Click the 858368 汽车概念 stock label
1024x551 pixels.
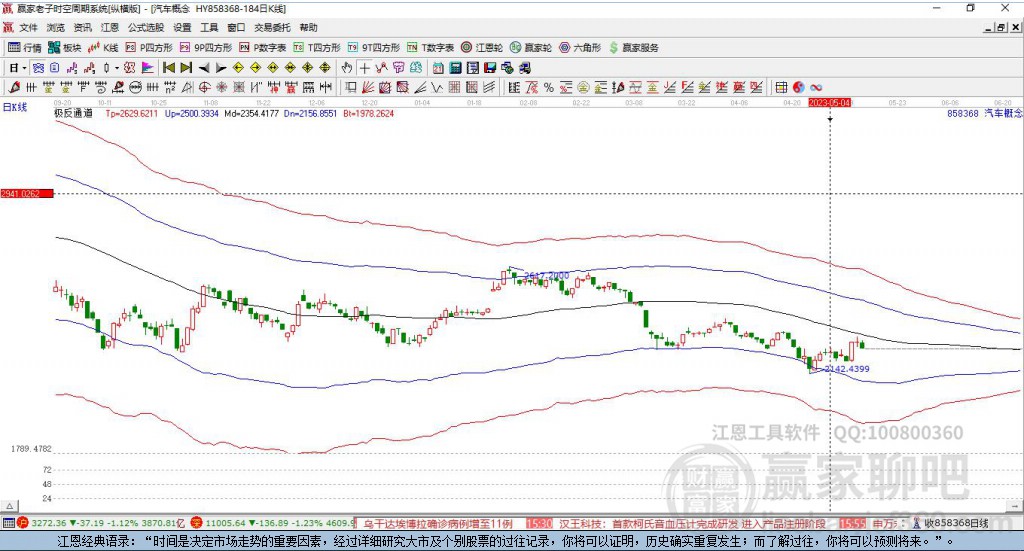pyautogui.click(x=984, y=113)
